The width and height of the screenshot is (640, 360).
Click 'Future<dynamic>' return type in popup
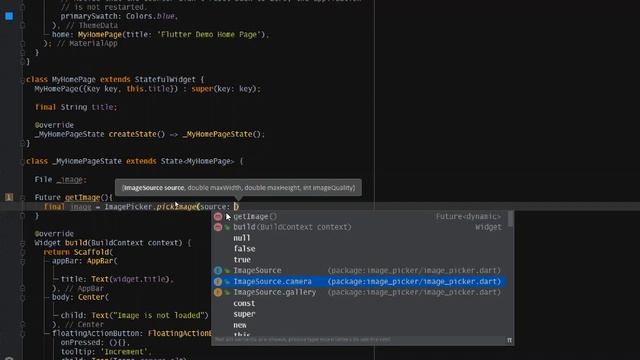[x=468, y=216]
